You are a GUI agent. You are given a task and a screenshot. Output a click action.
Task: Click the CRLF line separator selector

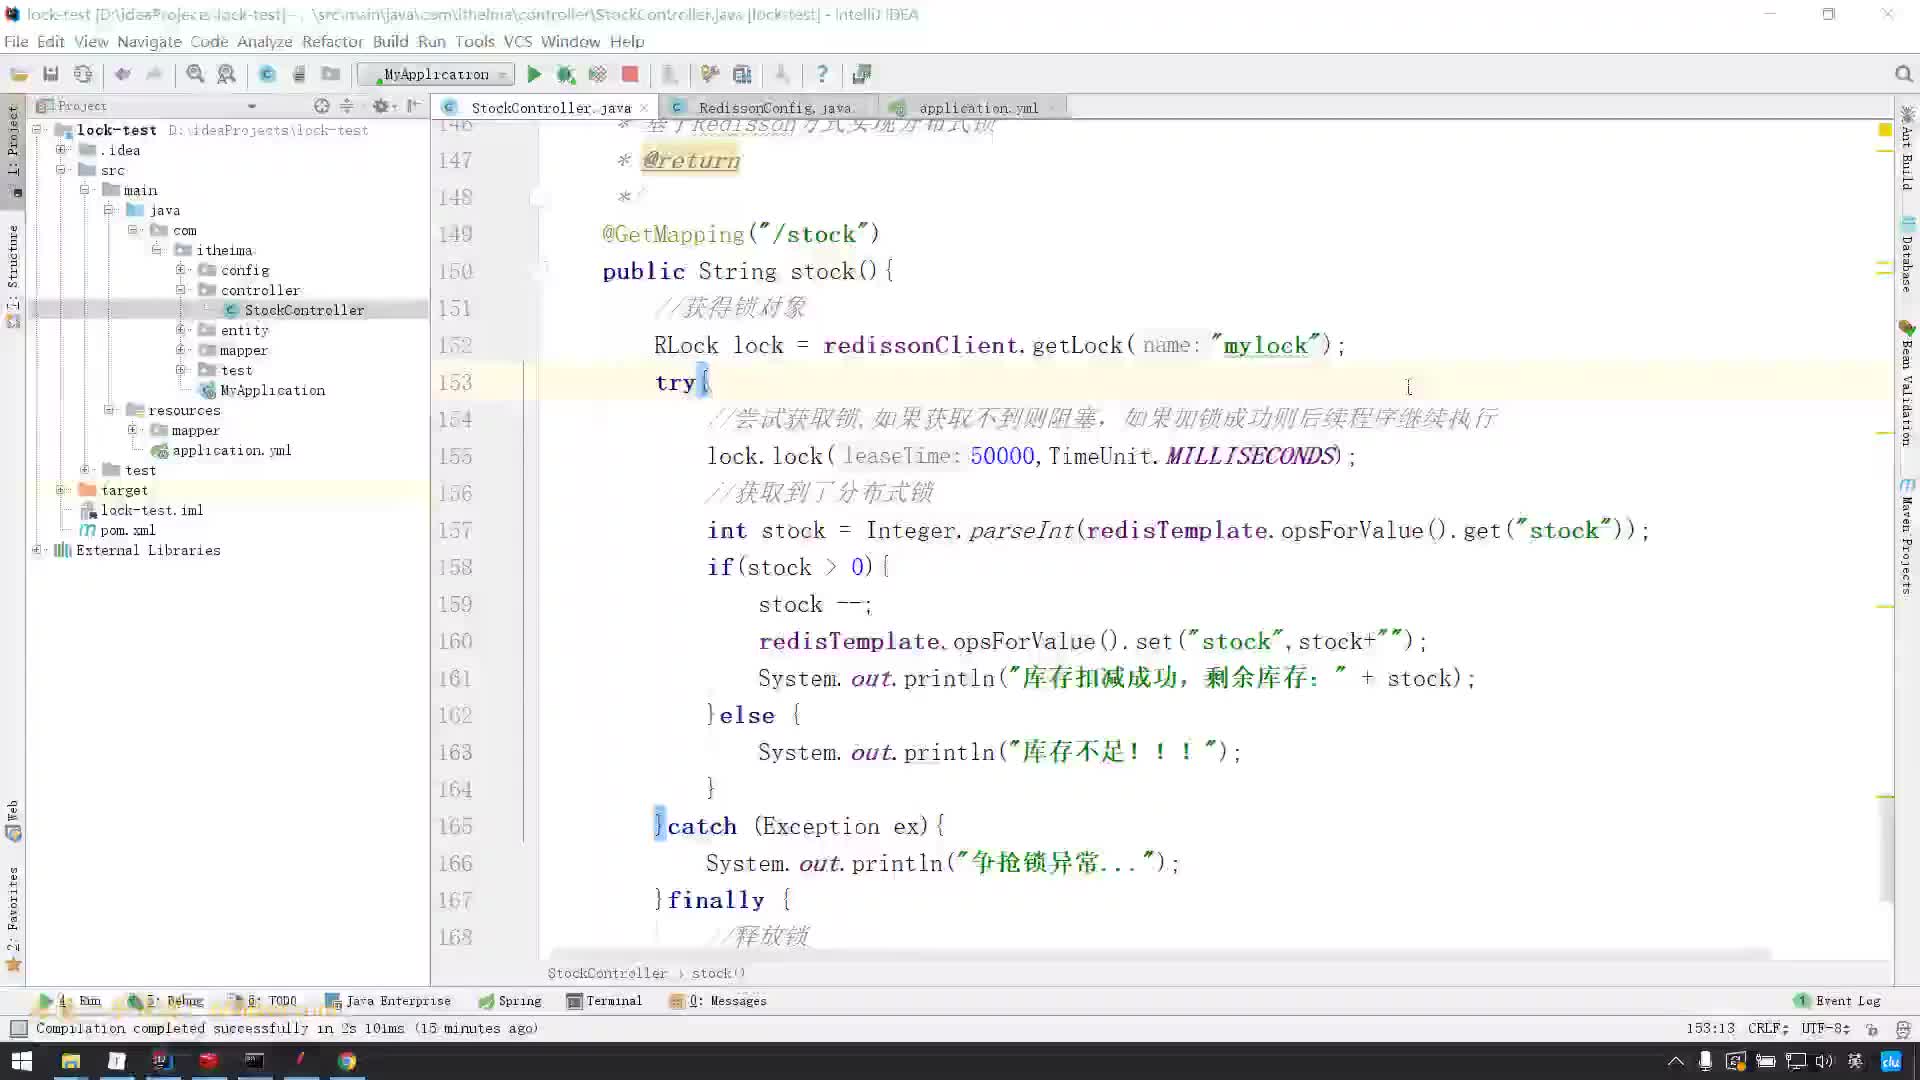point(1768,1028)
